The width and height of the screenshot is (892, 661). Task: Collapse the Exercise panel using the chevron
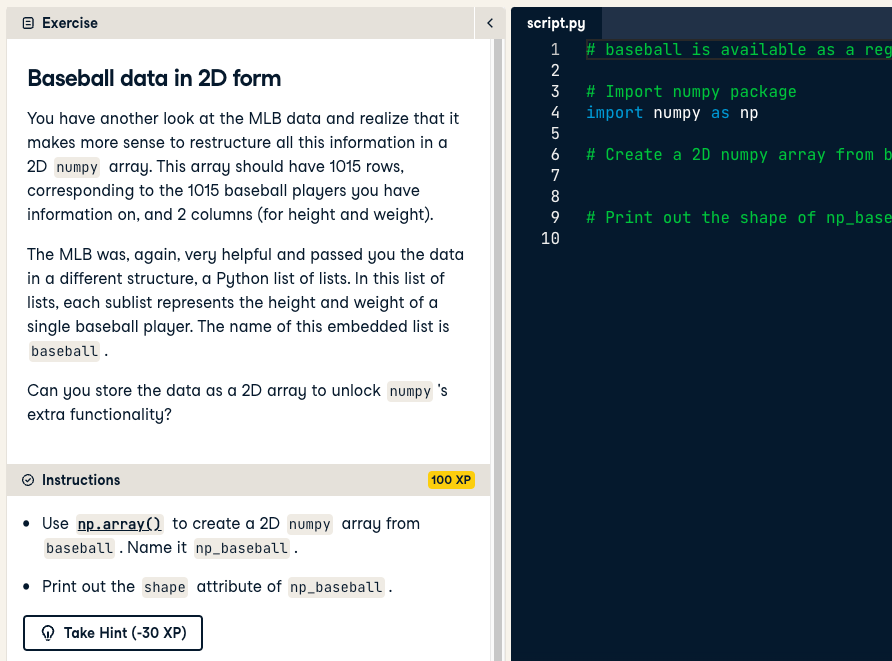coord(489,22)
